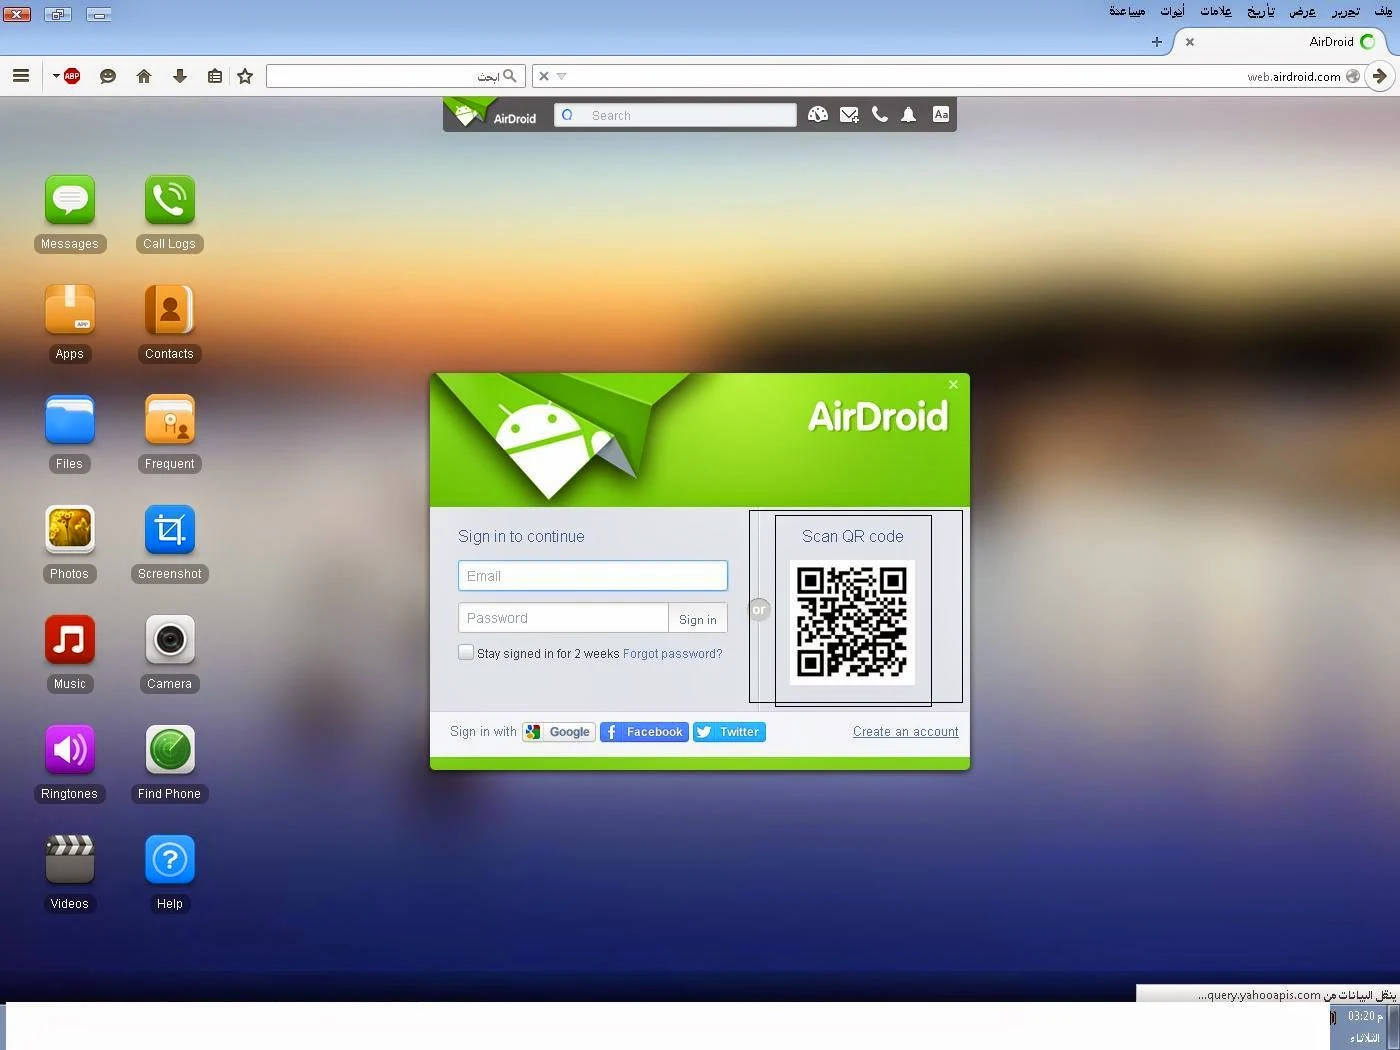Viewport: 1400px width, 1050px height.
Task: Click the notification bell icon in AirDroid toolbar
Action: [x=908, y=115]
